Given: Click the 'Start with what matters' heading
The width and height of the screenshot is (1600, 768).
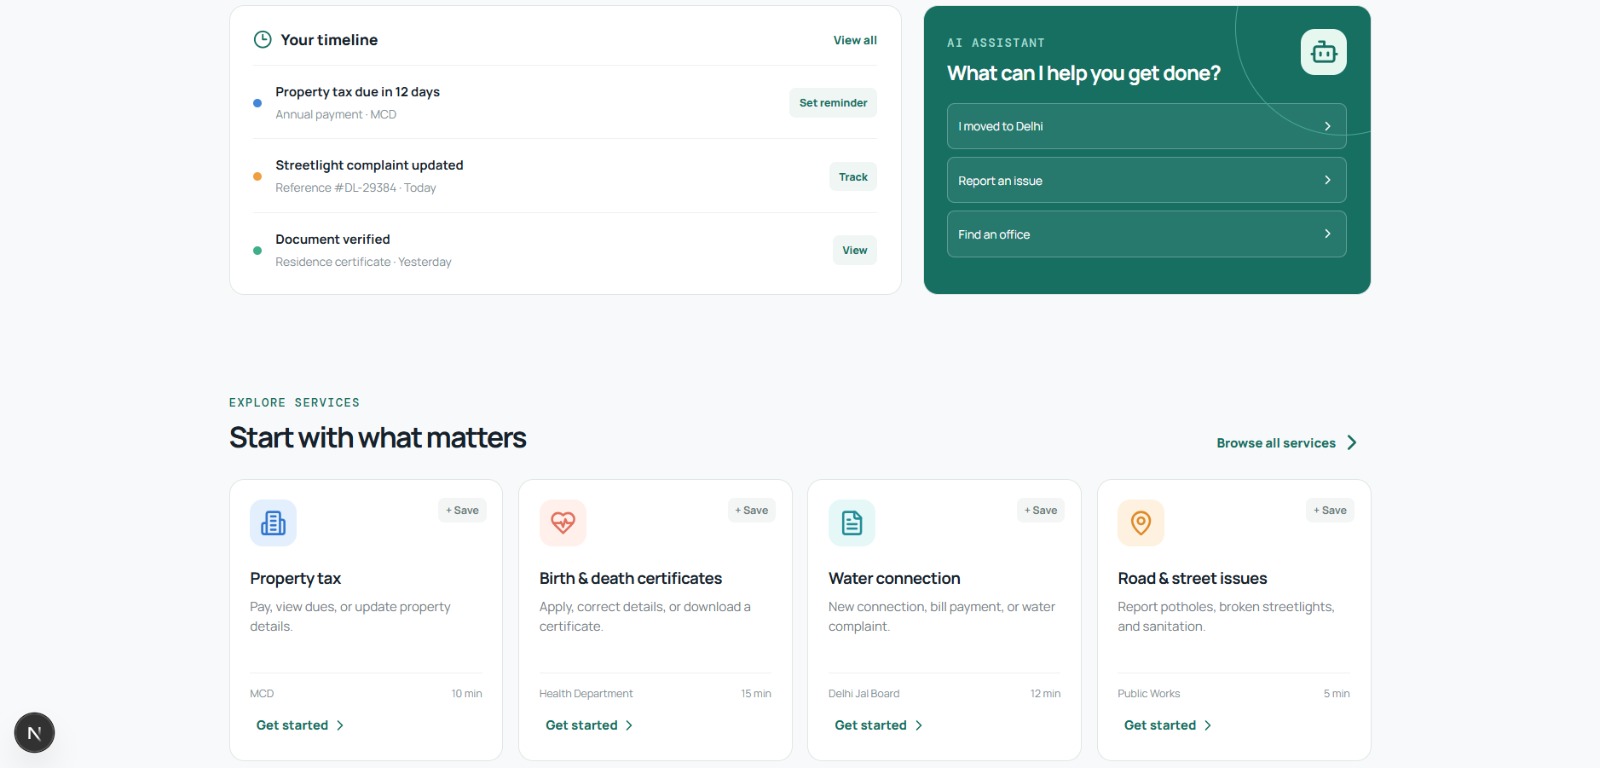Looking at the screenshot, I should 378,438.
